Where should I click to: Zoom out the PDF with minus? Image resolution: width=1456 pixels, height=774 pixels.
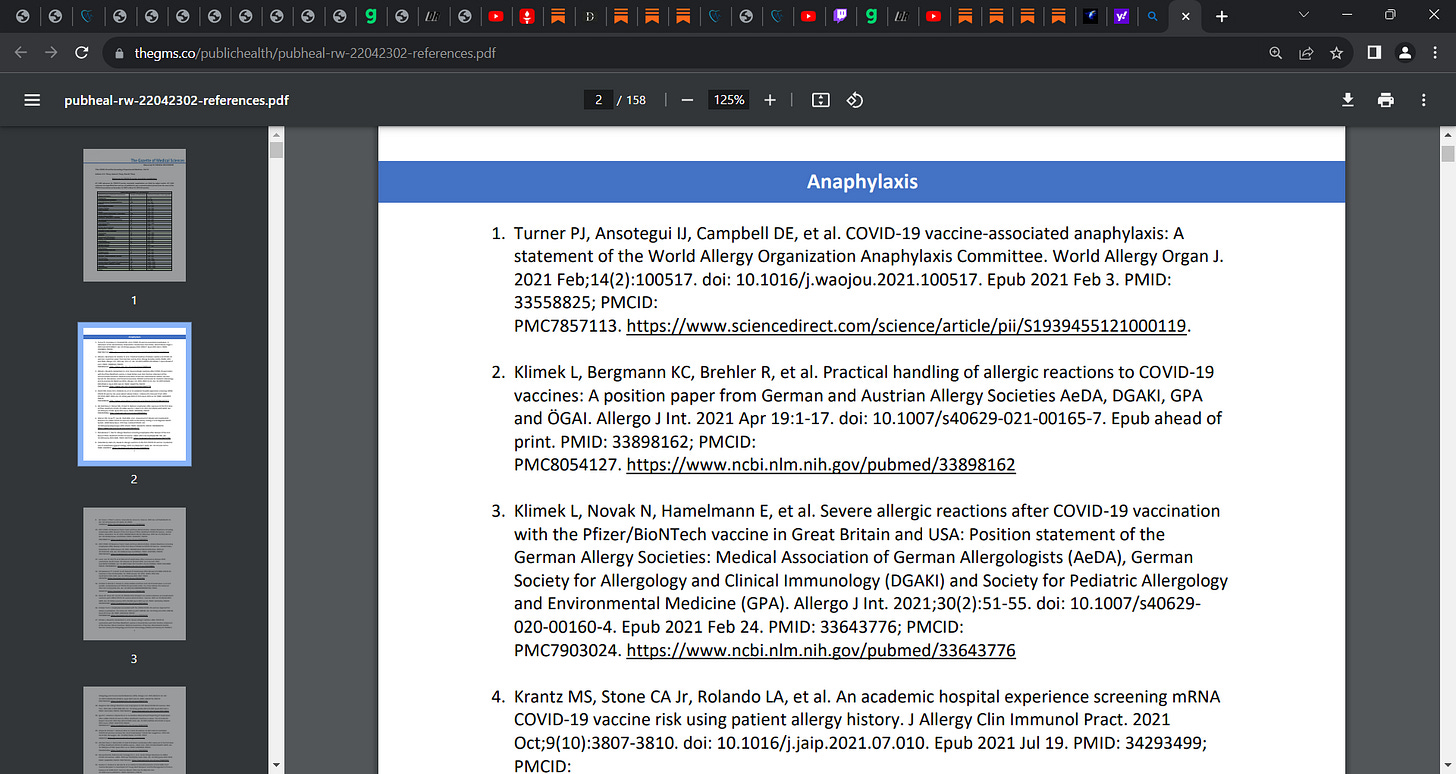pyautogui.click(x=687, y=100)
